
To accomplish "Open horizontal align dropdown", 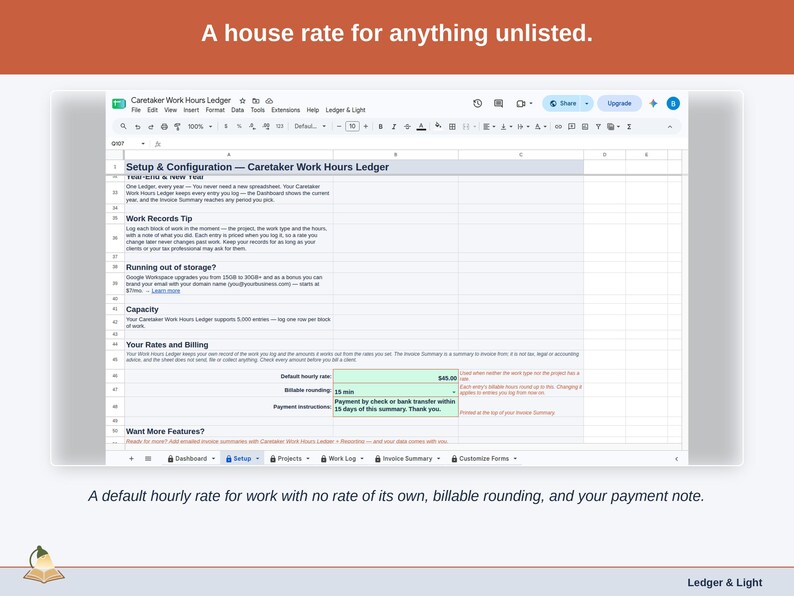I will (x=489, y=127).
